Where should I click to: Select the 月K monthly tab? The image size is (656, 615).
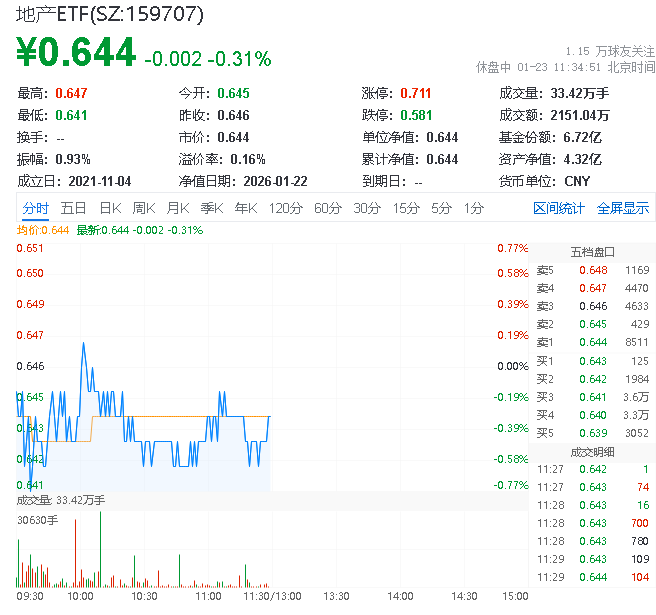(178, 208)
